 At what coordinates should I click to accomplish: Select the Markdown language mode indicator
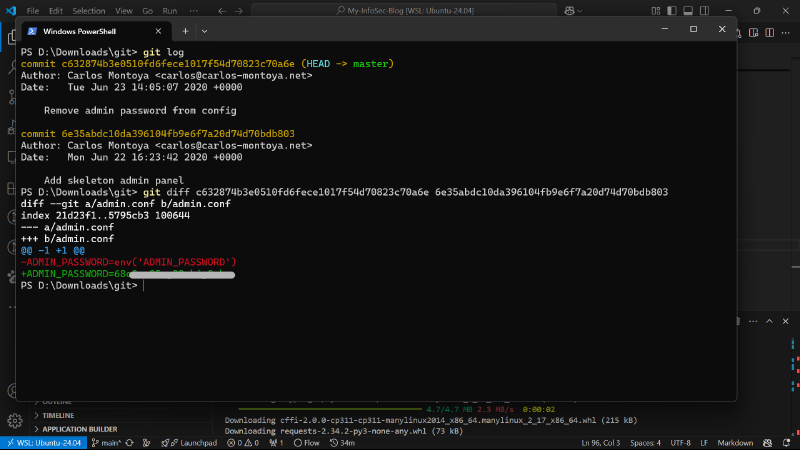click(735, 443)
